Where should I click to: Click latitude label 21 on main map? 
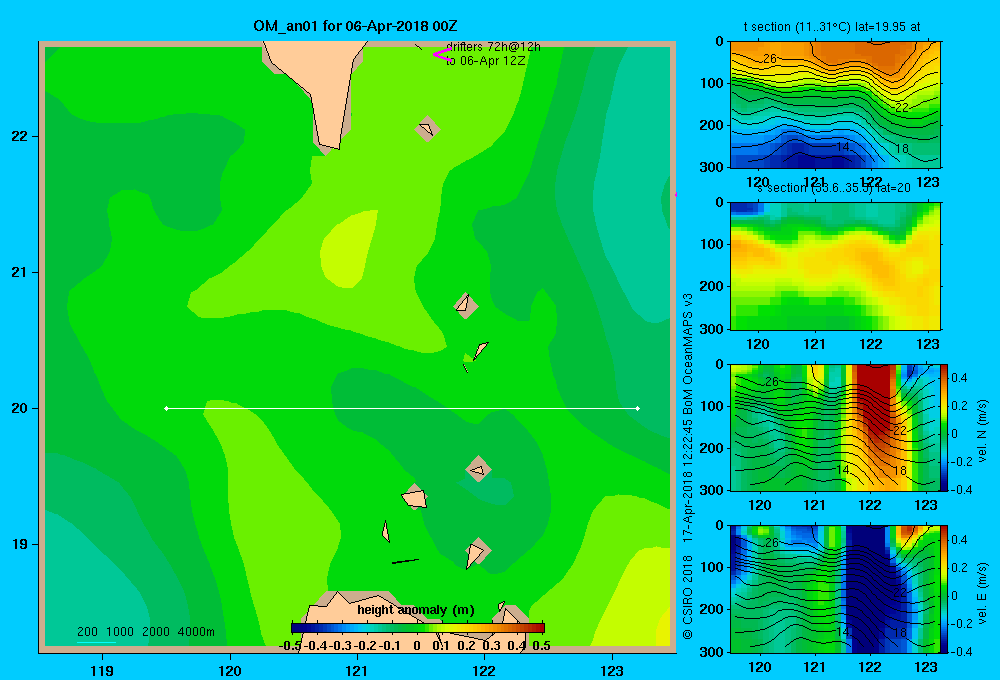[19, 272]
